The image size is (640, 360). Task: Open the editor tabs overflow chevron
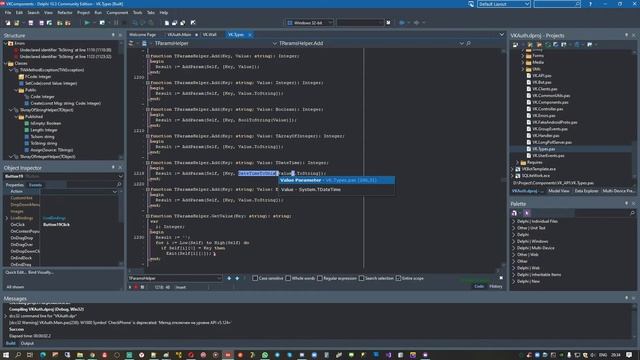502,35
